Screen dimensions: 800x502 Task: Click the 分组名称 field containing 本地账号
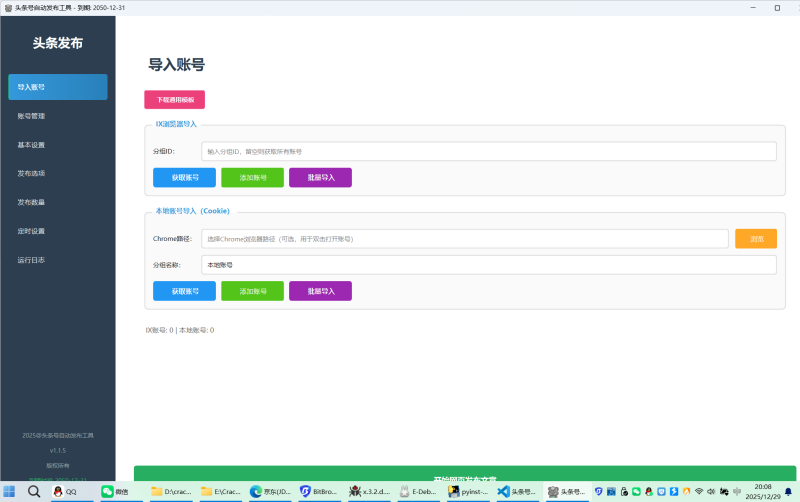pos(489,265)
